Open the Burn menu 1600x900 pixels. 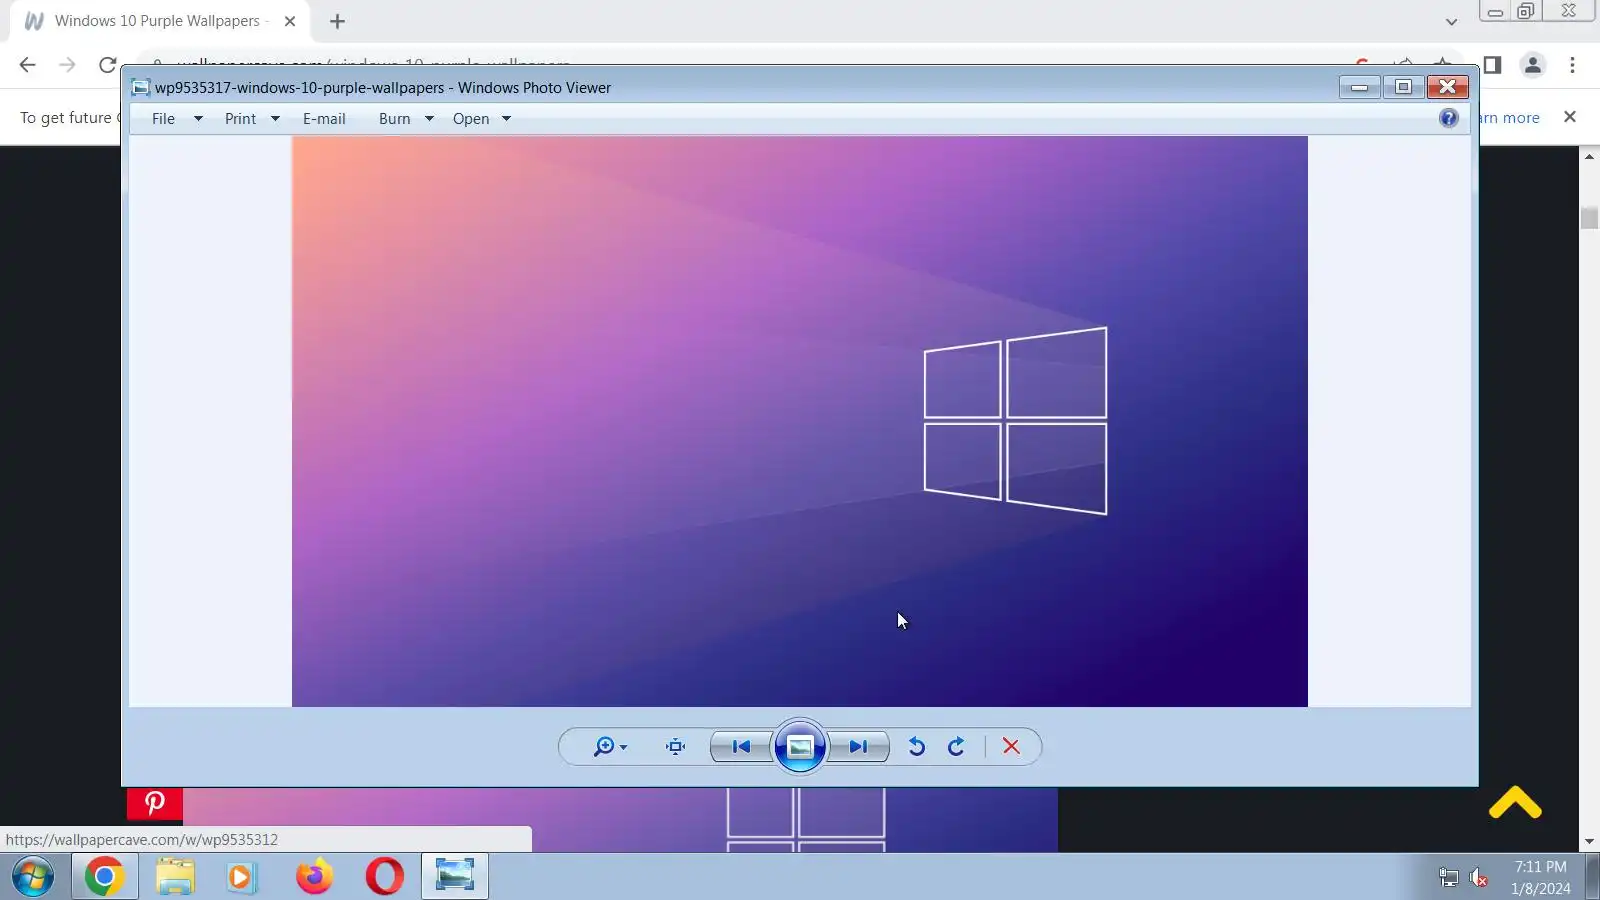tap(395, 119)
